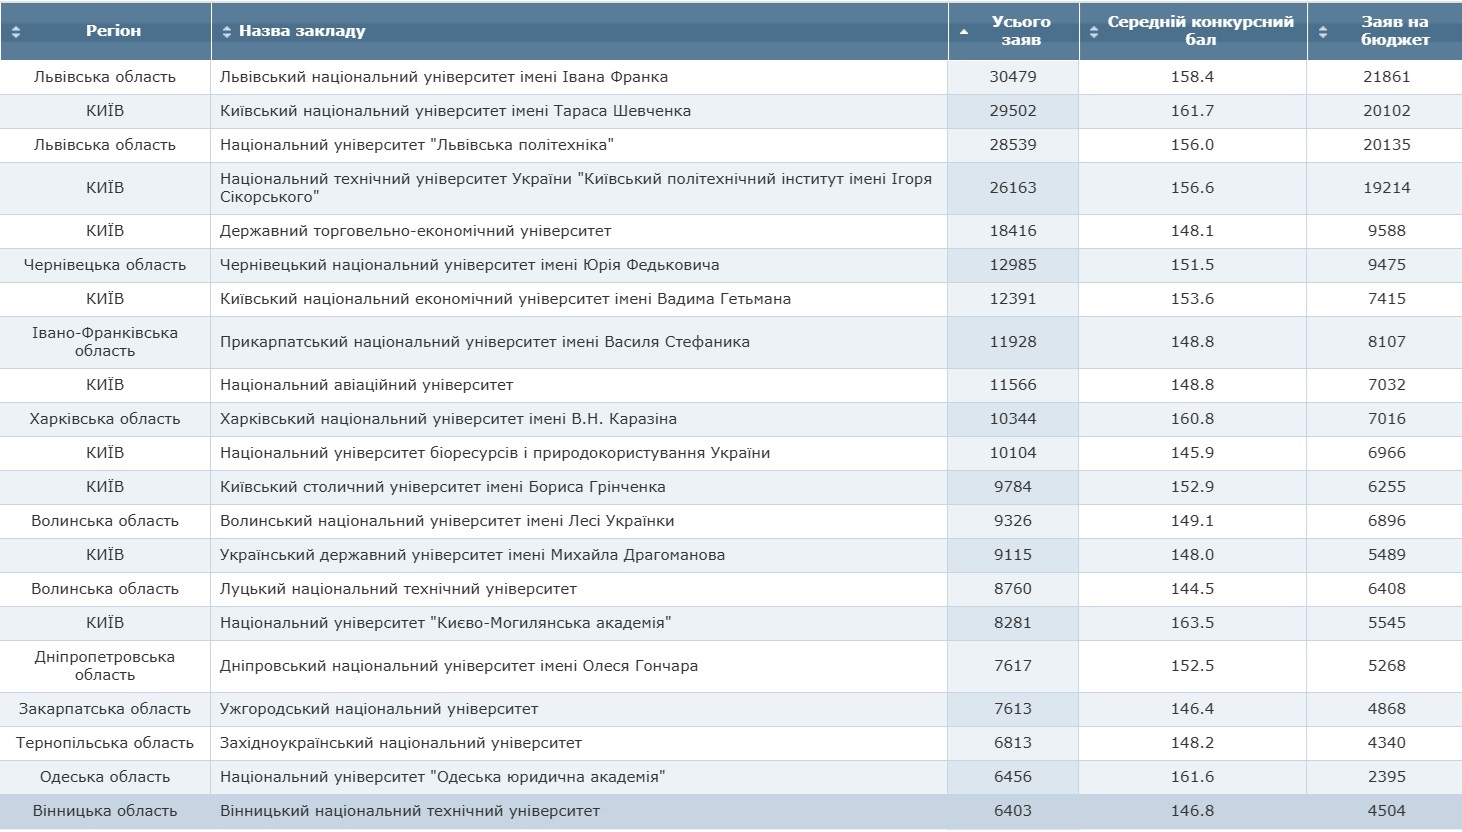
Task: Open Національний університет "Києво-Могилянська академія"
Action: [446, 623]
